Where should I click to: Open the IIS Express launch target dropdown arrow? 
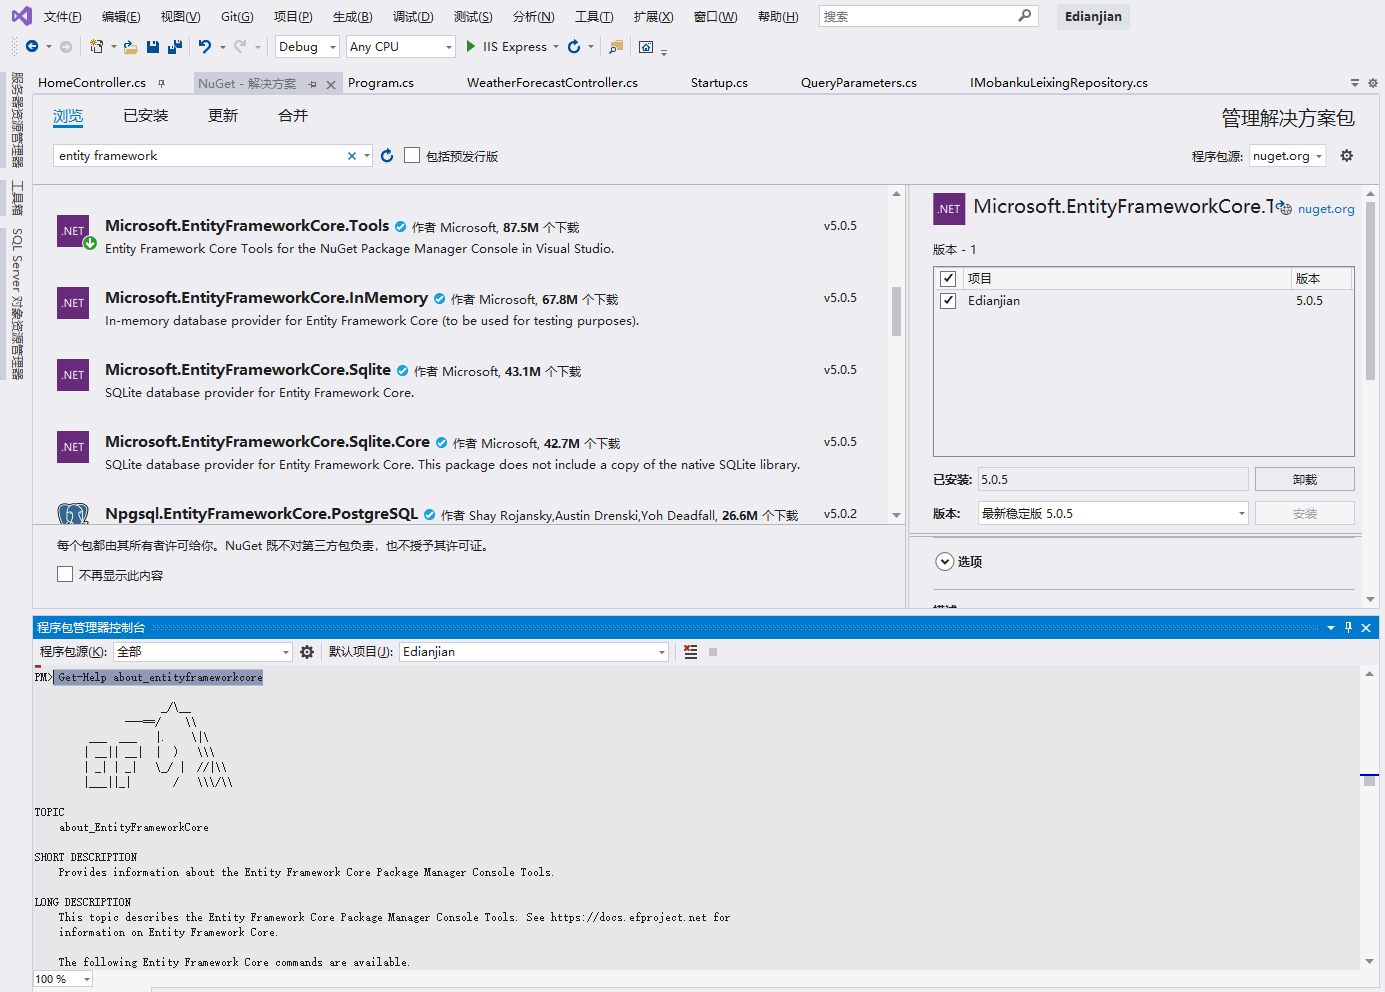tap(556, 47)
